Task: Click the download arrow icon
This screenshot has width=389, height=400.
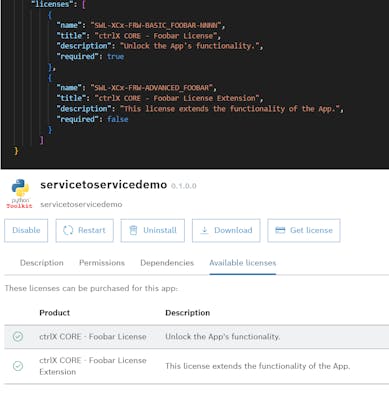Action: [204, 230]
